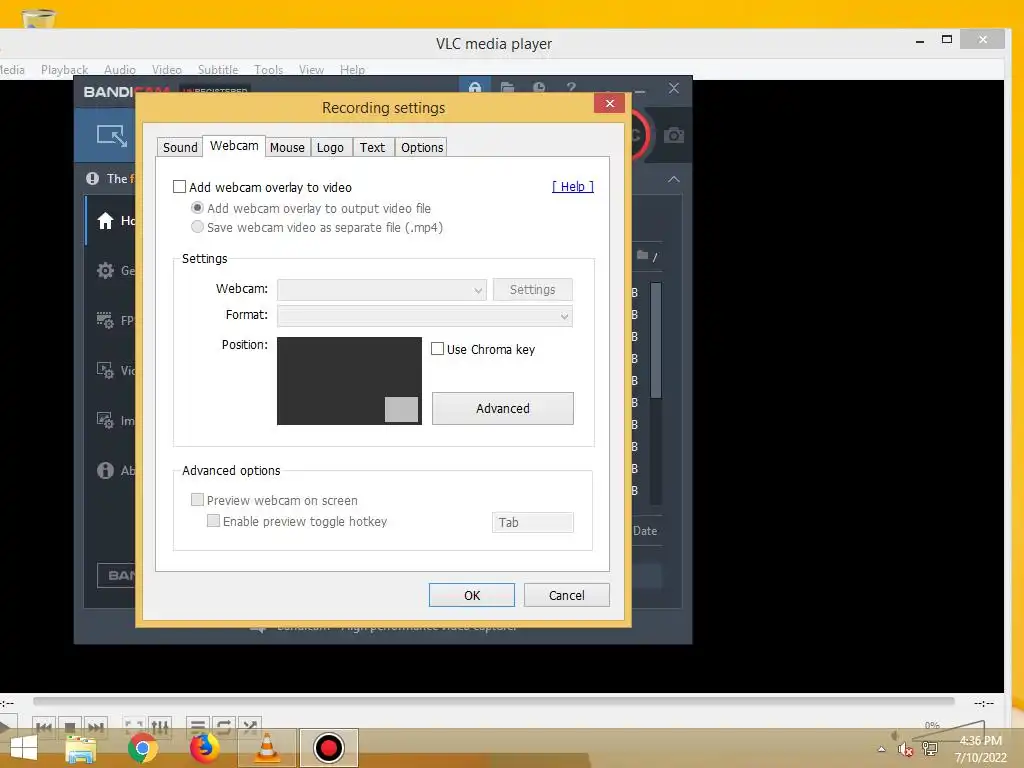
Task: Click the muted speaker tray icon
Action: (904, 749)
